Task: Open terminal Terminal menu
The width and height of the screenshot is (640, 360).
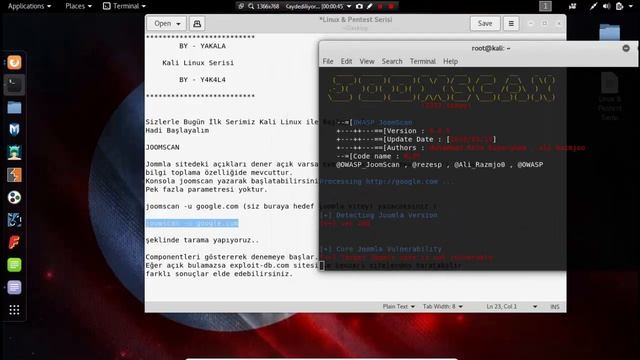Action: 422,61
